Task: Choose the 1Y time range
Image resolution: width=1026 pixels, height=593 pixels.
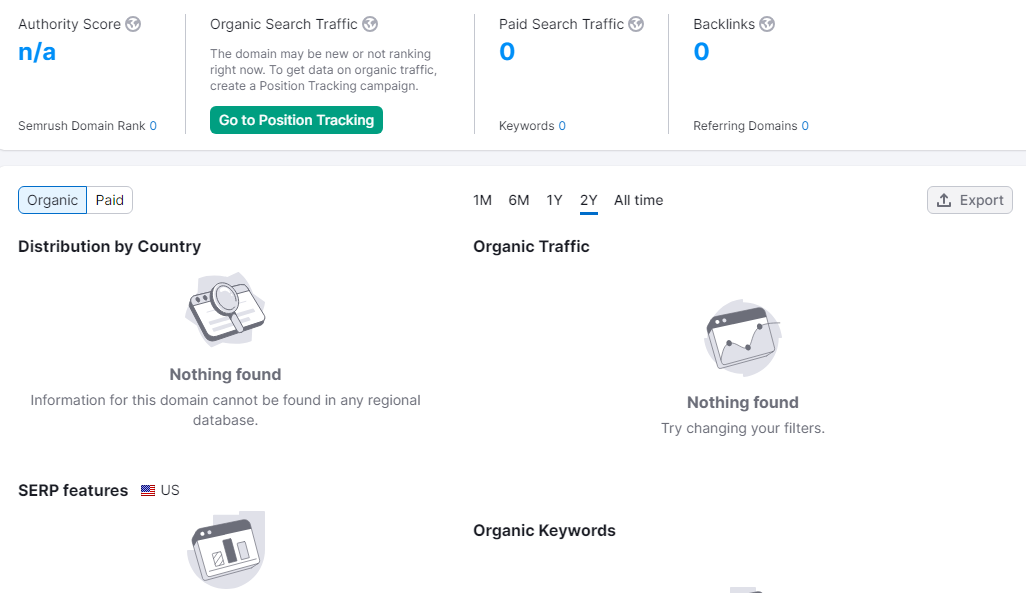Action: pyautogui.click(x=554, y=200)
